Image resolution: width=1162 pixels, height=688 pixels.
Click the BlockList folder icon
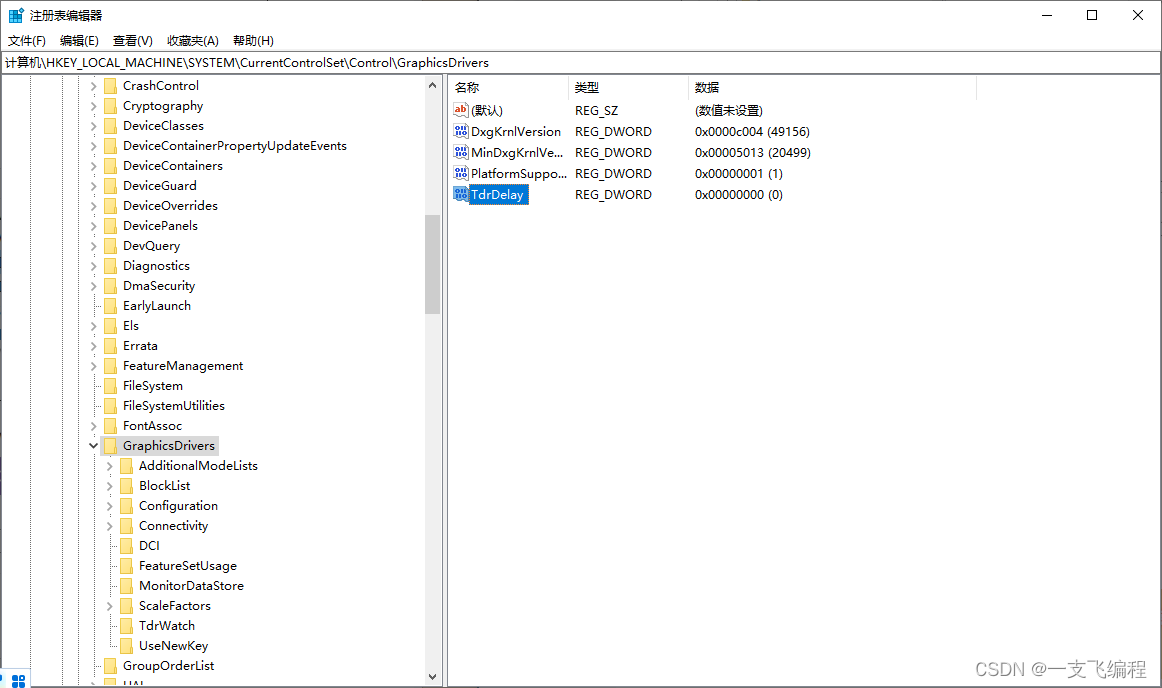[x=127, y=486]
